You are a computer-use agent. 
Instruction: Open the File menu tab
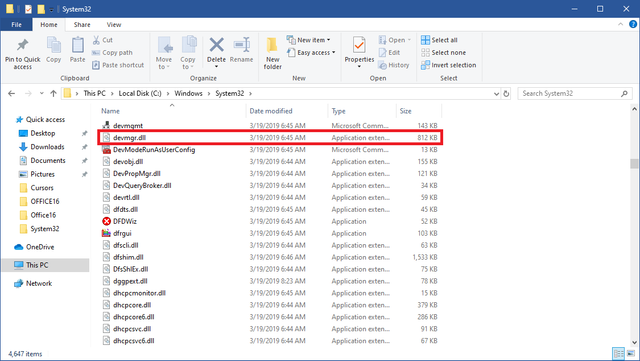[x=16, y=25]
